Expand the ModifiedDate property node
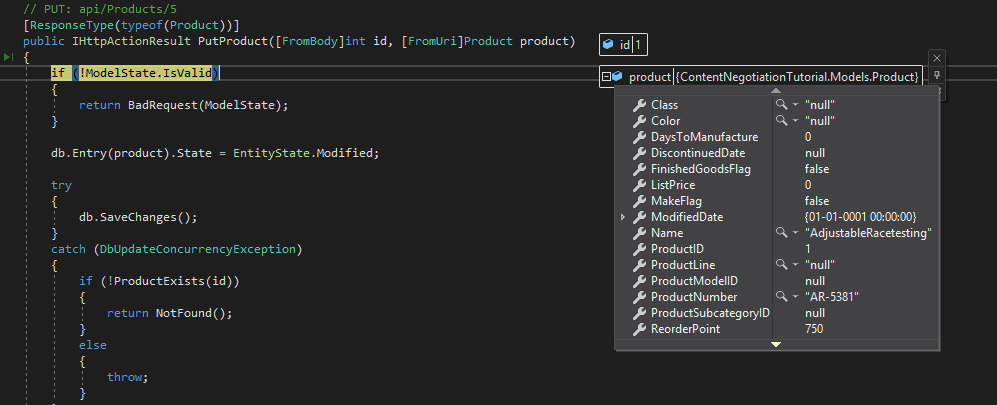Viewport: 997px width, 405px height. point(623,217)
